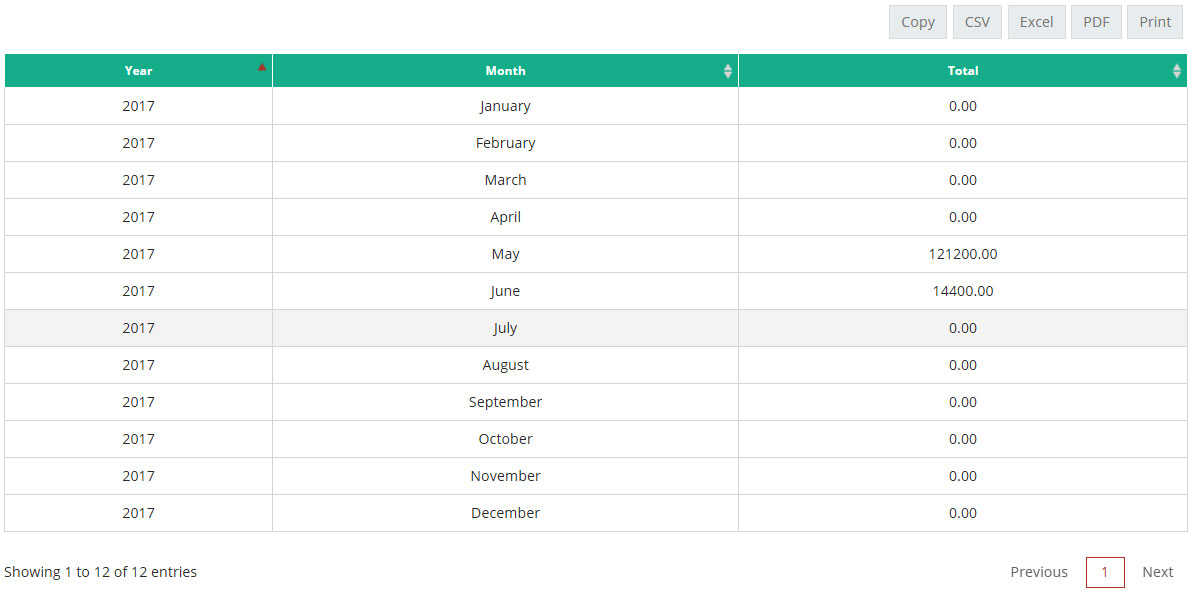This screenshot has width=1193, height=600.
Task: Select the June month cell
Action: (x=505, y=291)
